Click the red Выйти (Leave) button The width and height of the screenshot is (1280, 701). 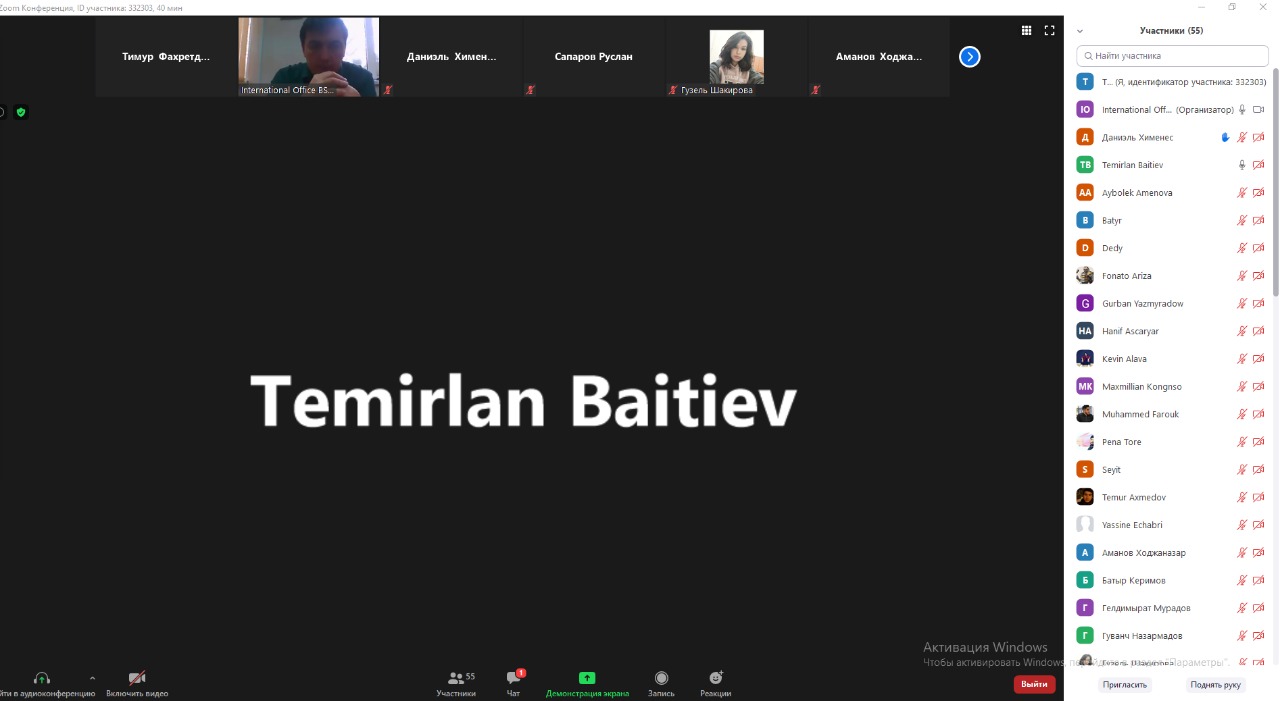pos(1034,684)
